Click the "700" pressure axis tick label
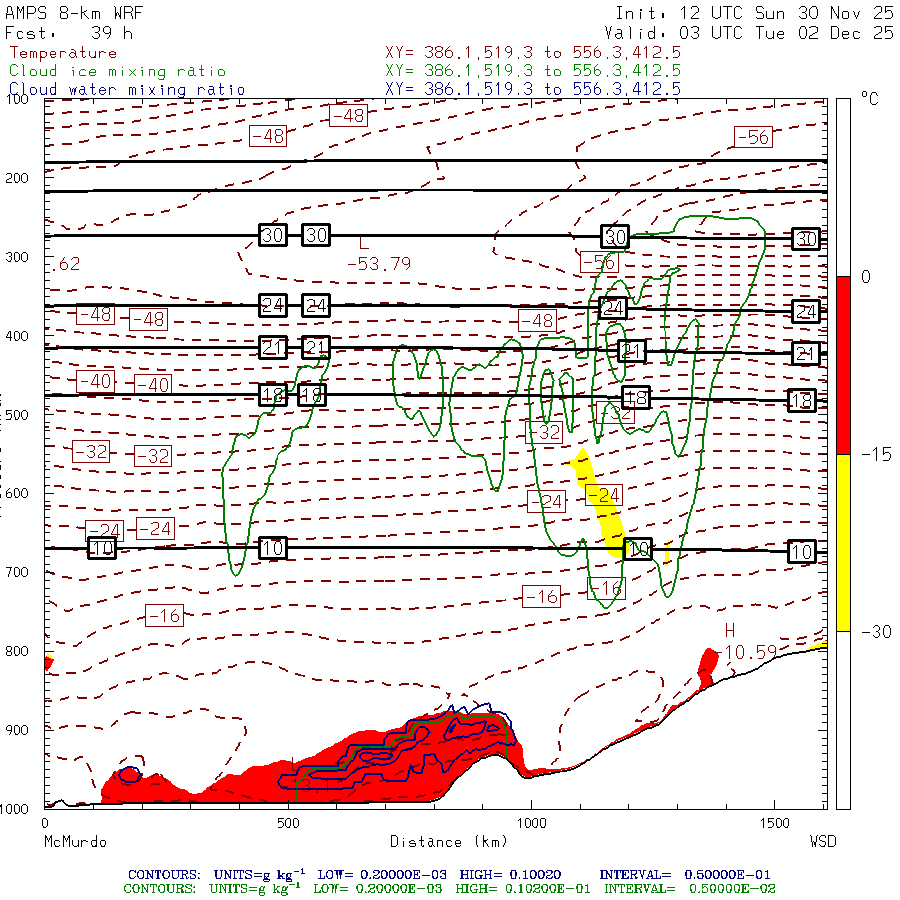900x900 pixels. tap(17, 572)
